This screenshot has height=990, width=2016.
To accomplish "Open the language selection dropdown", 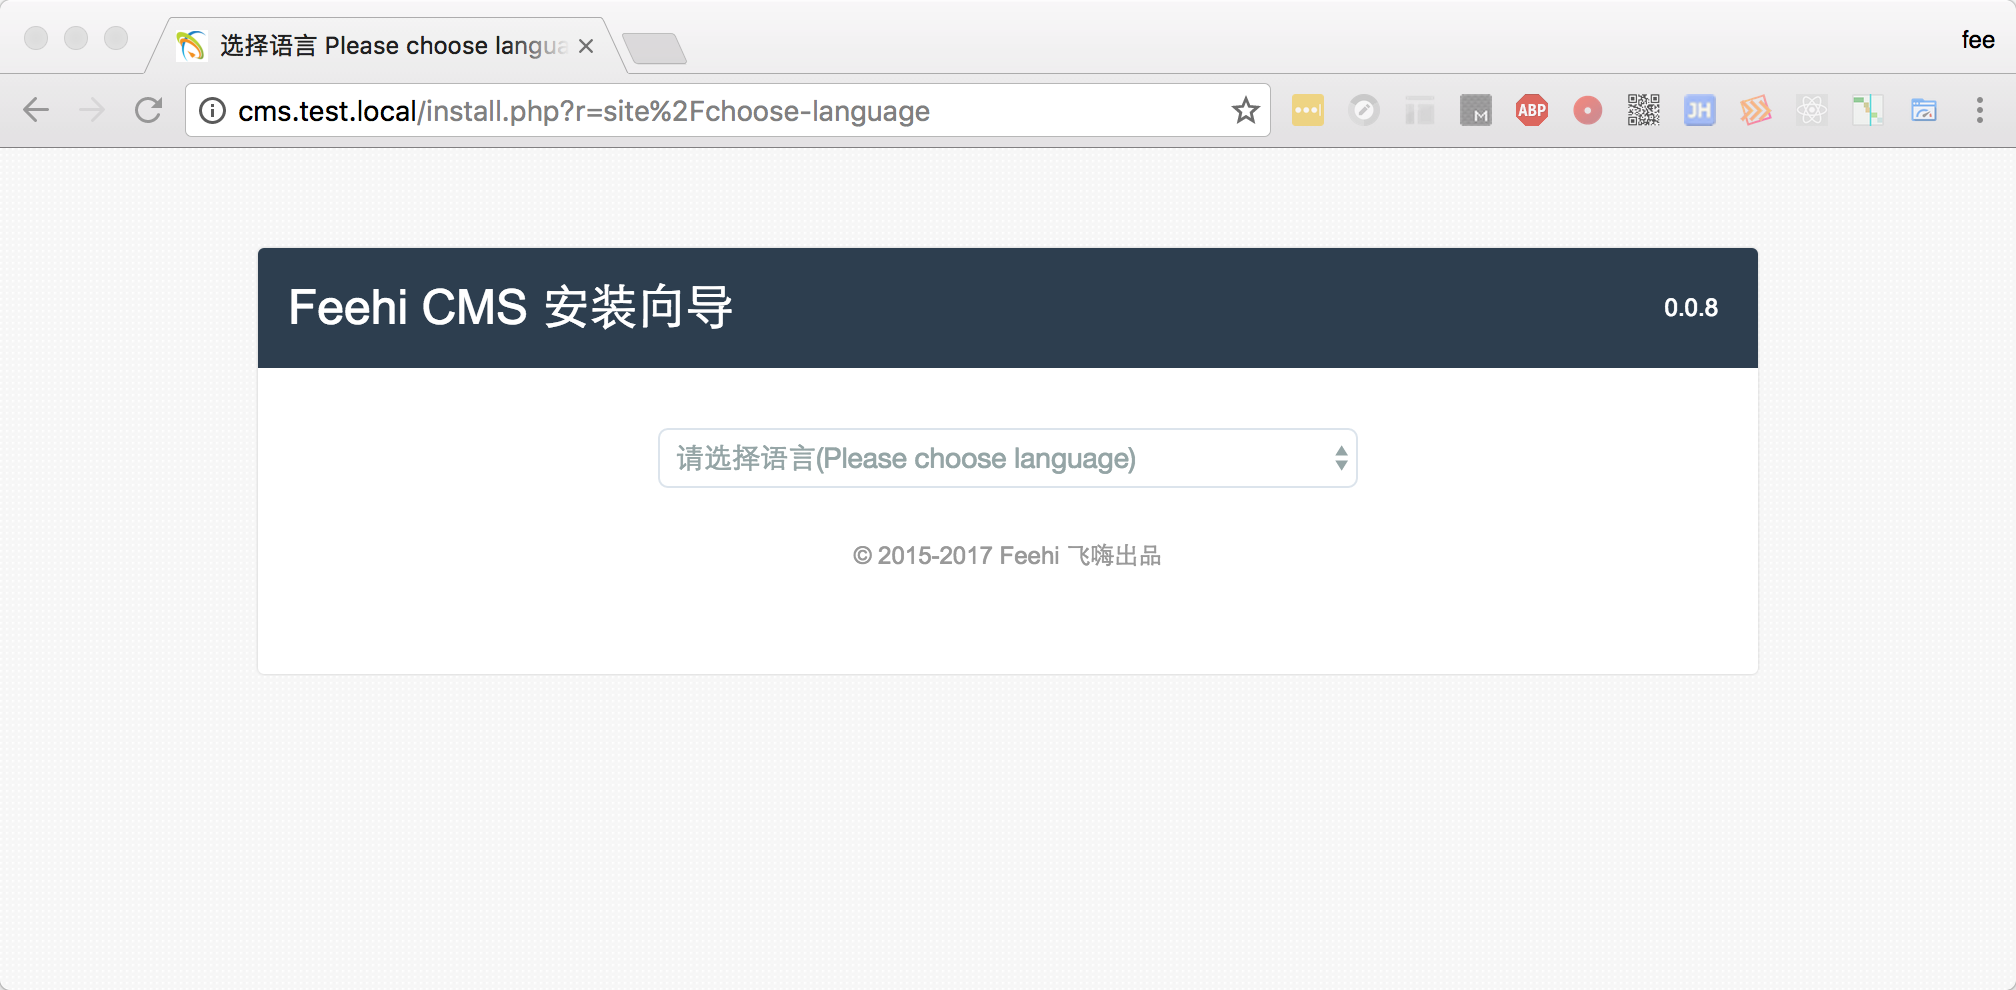I will pyautogui.click(x=1007, y=458).
